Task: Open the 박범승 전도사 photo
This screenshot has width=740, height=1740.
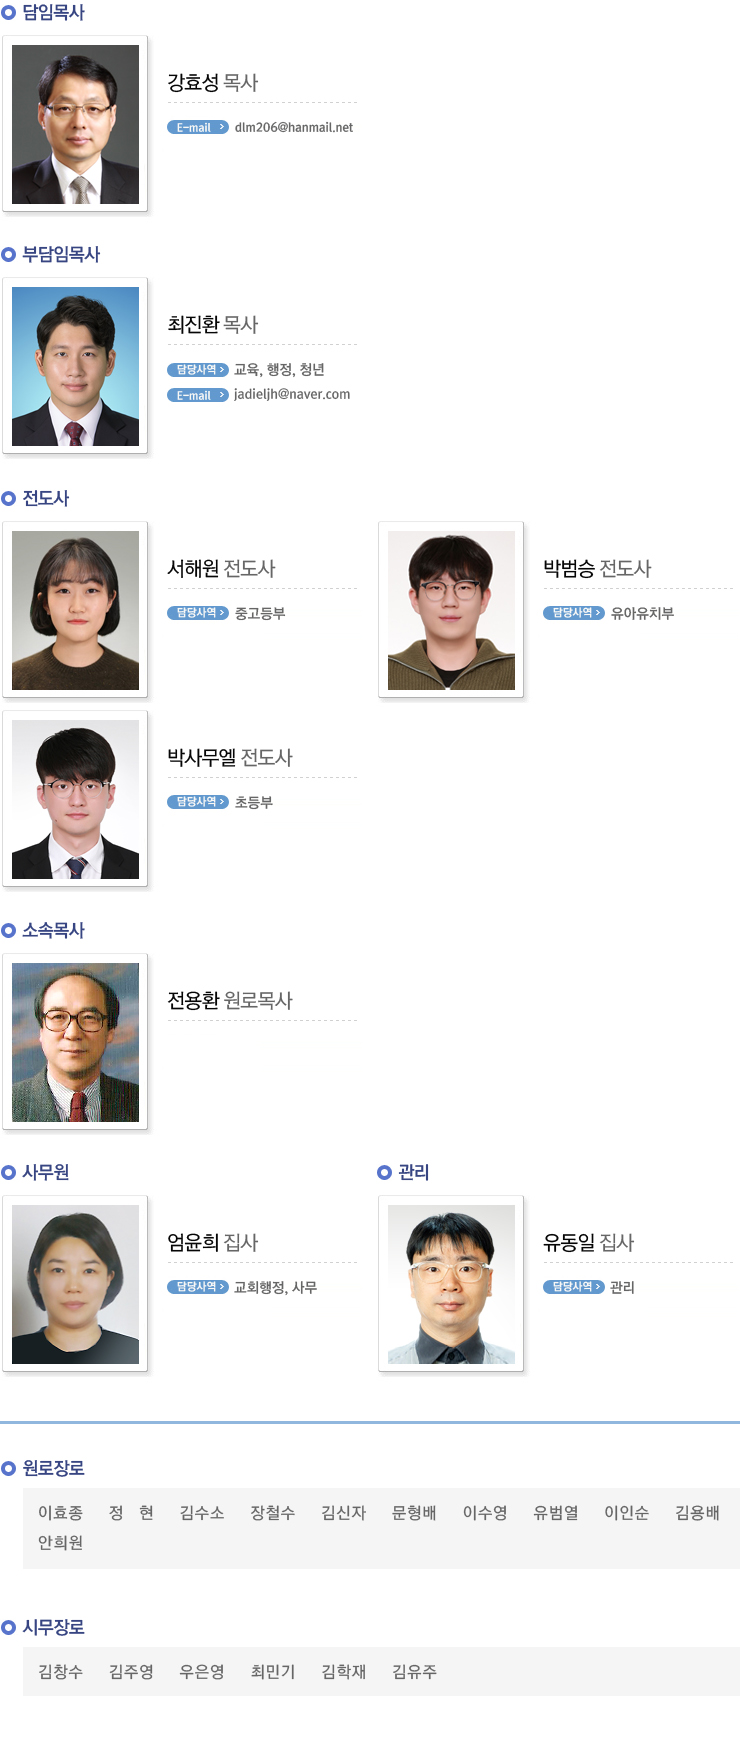Action: 451,610
